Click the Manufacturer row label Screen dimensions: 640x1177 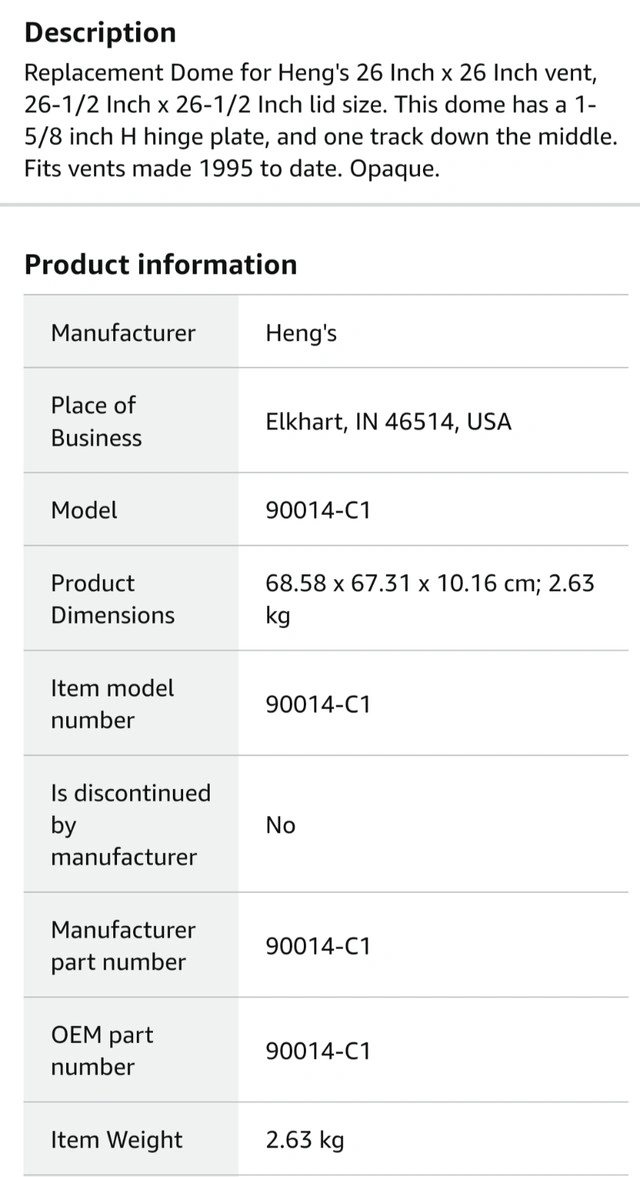click(x=123, y=333)
